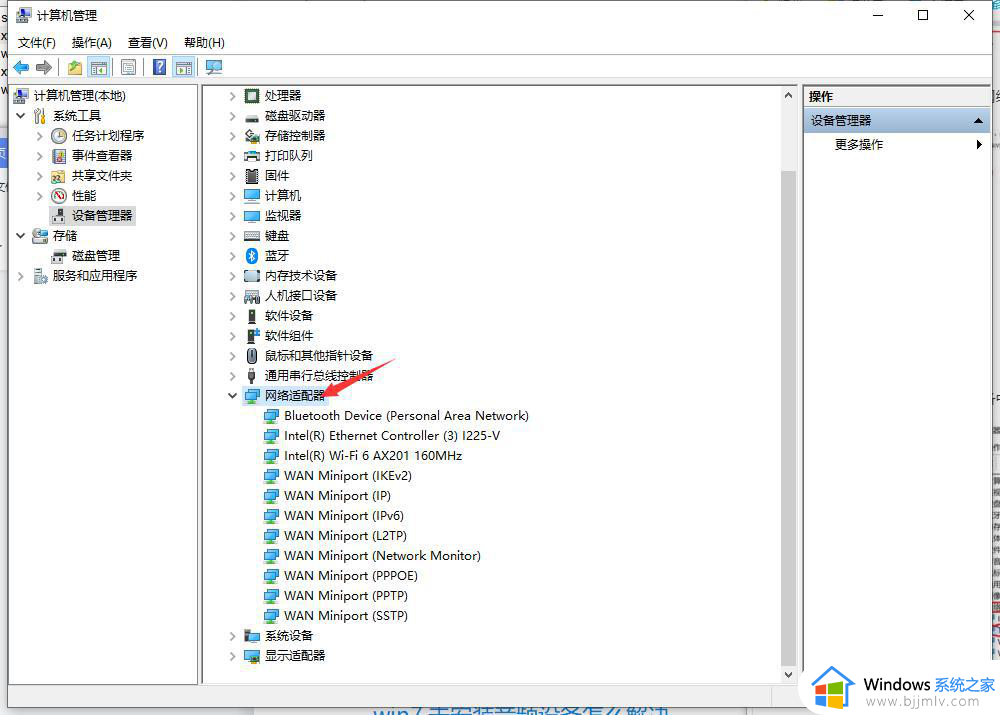The height and width of the screenshot is (715, 1000).
Task: Toggle Show/Hide Console Tree toolbar icon
Action: pyautogui.click(x=99, y=67)
